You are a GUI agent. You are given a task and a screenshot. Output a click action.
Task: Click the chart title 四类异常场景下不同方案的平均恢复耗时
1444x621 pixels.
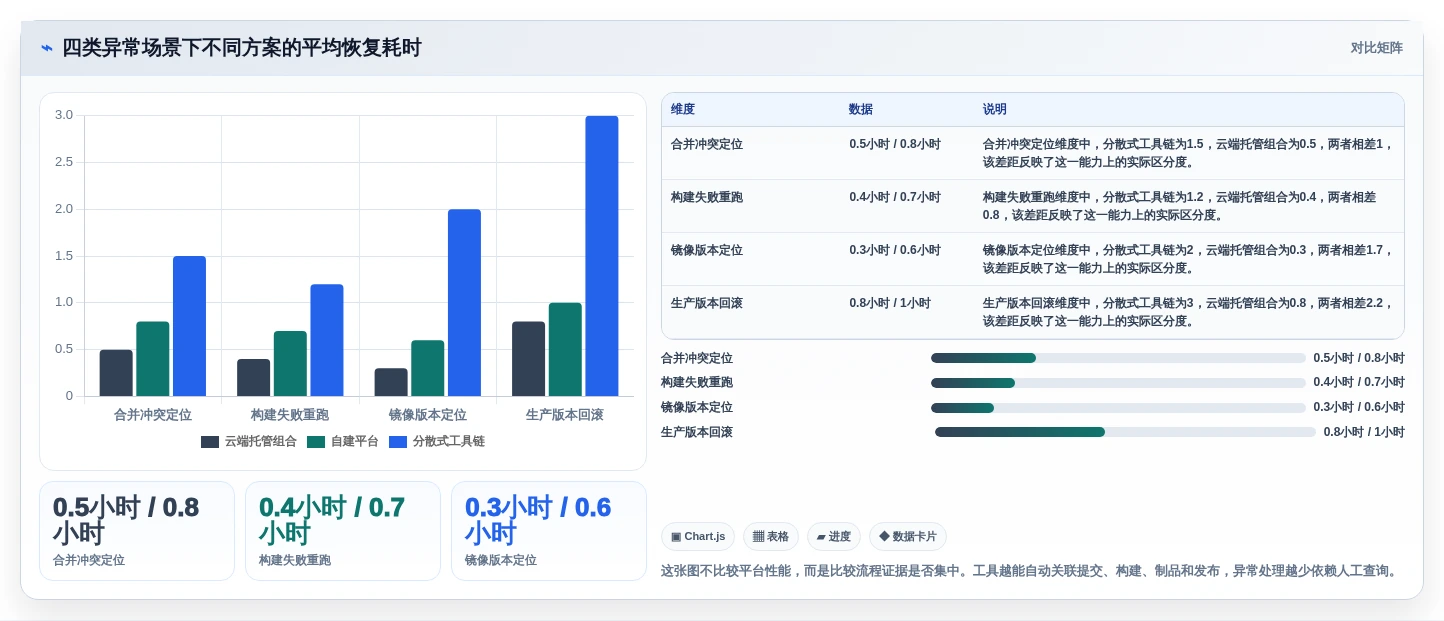click(x=242, y=48)
